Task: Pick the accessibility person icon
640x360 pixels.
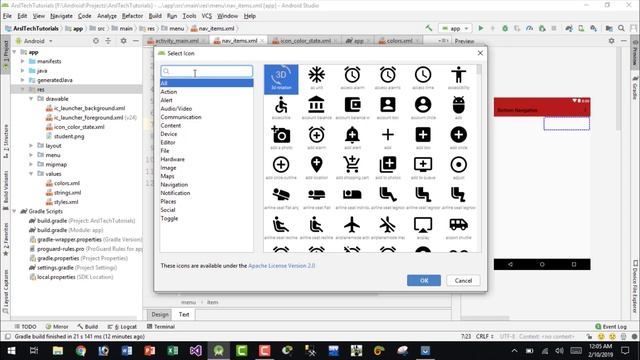Action: point(458,75)
